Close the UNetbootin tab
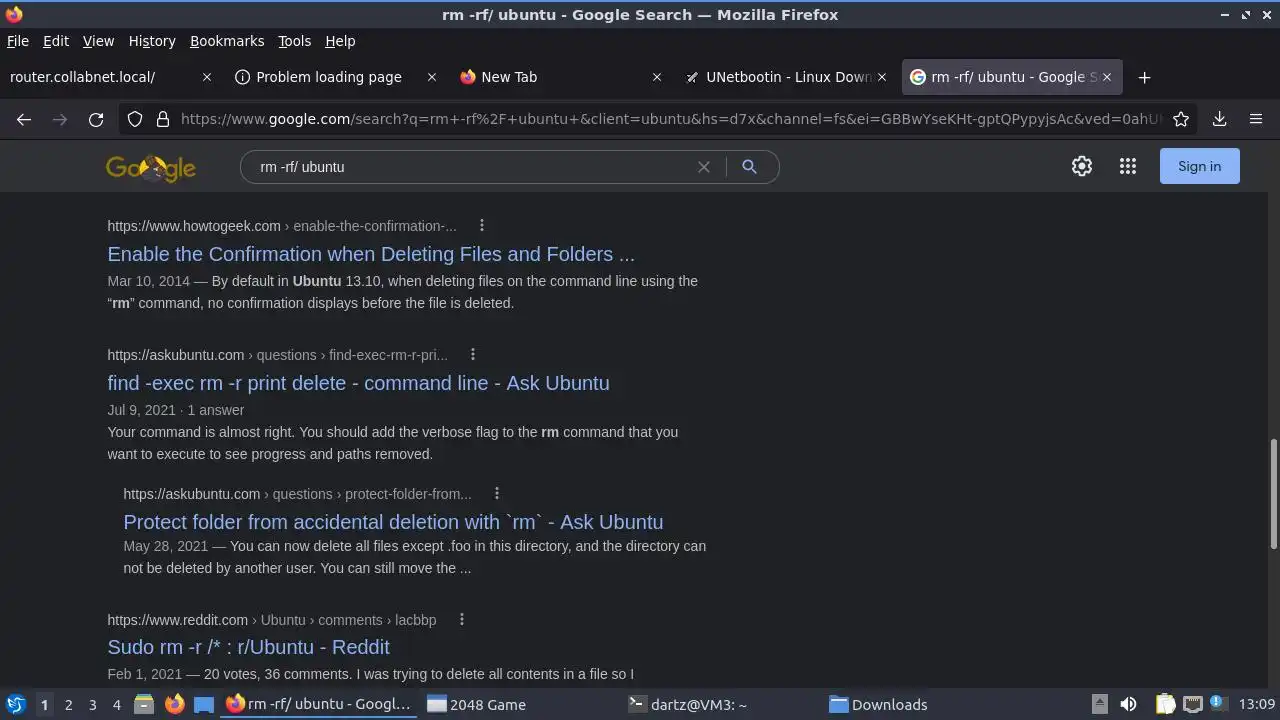 (882, 77)
